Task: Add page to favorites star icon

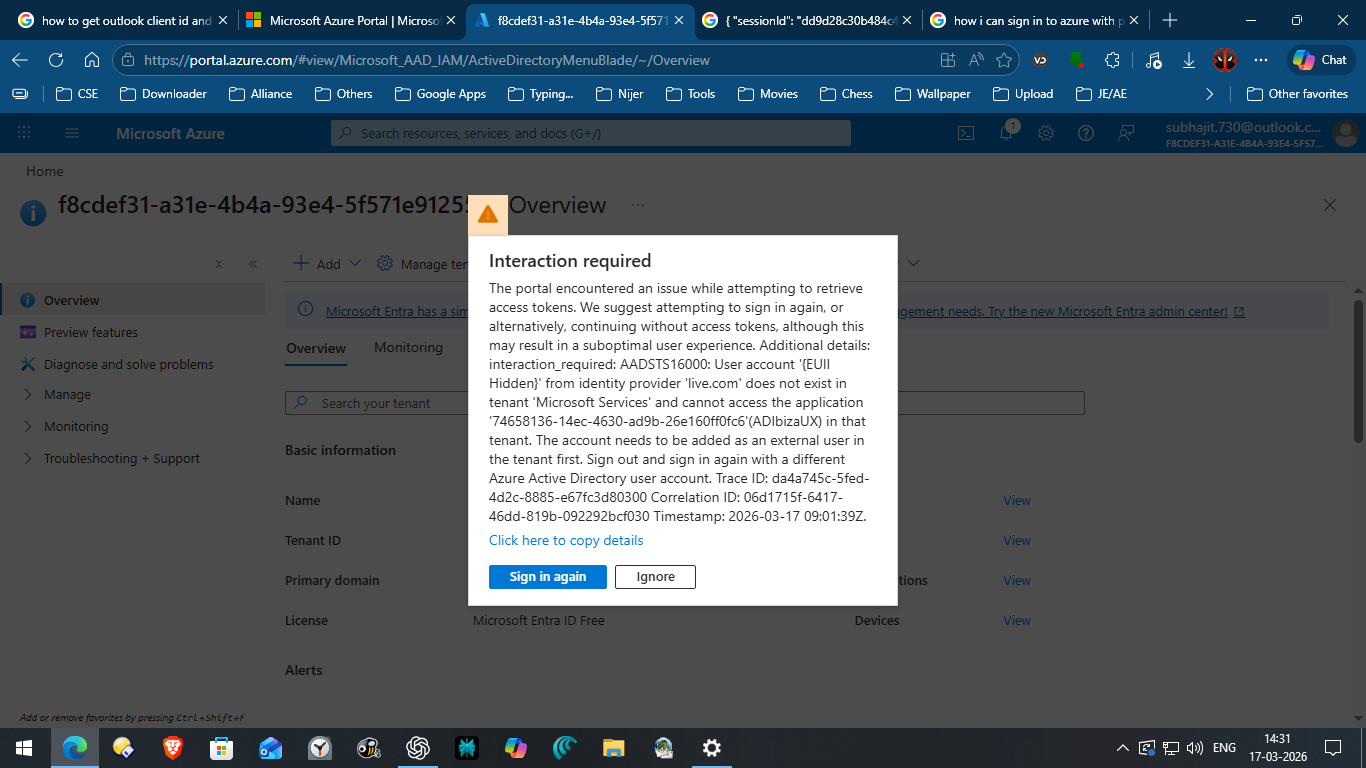Action: (x=1004, y=60)
